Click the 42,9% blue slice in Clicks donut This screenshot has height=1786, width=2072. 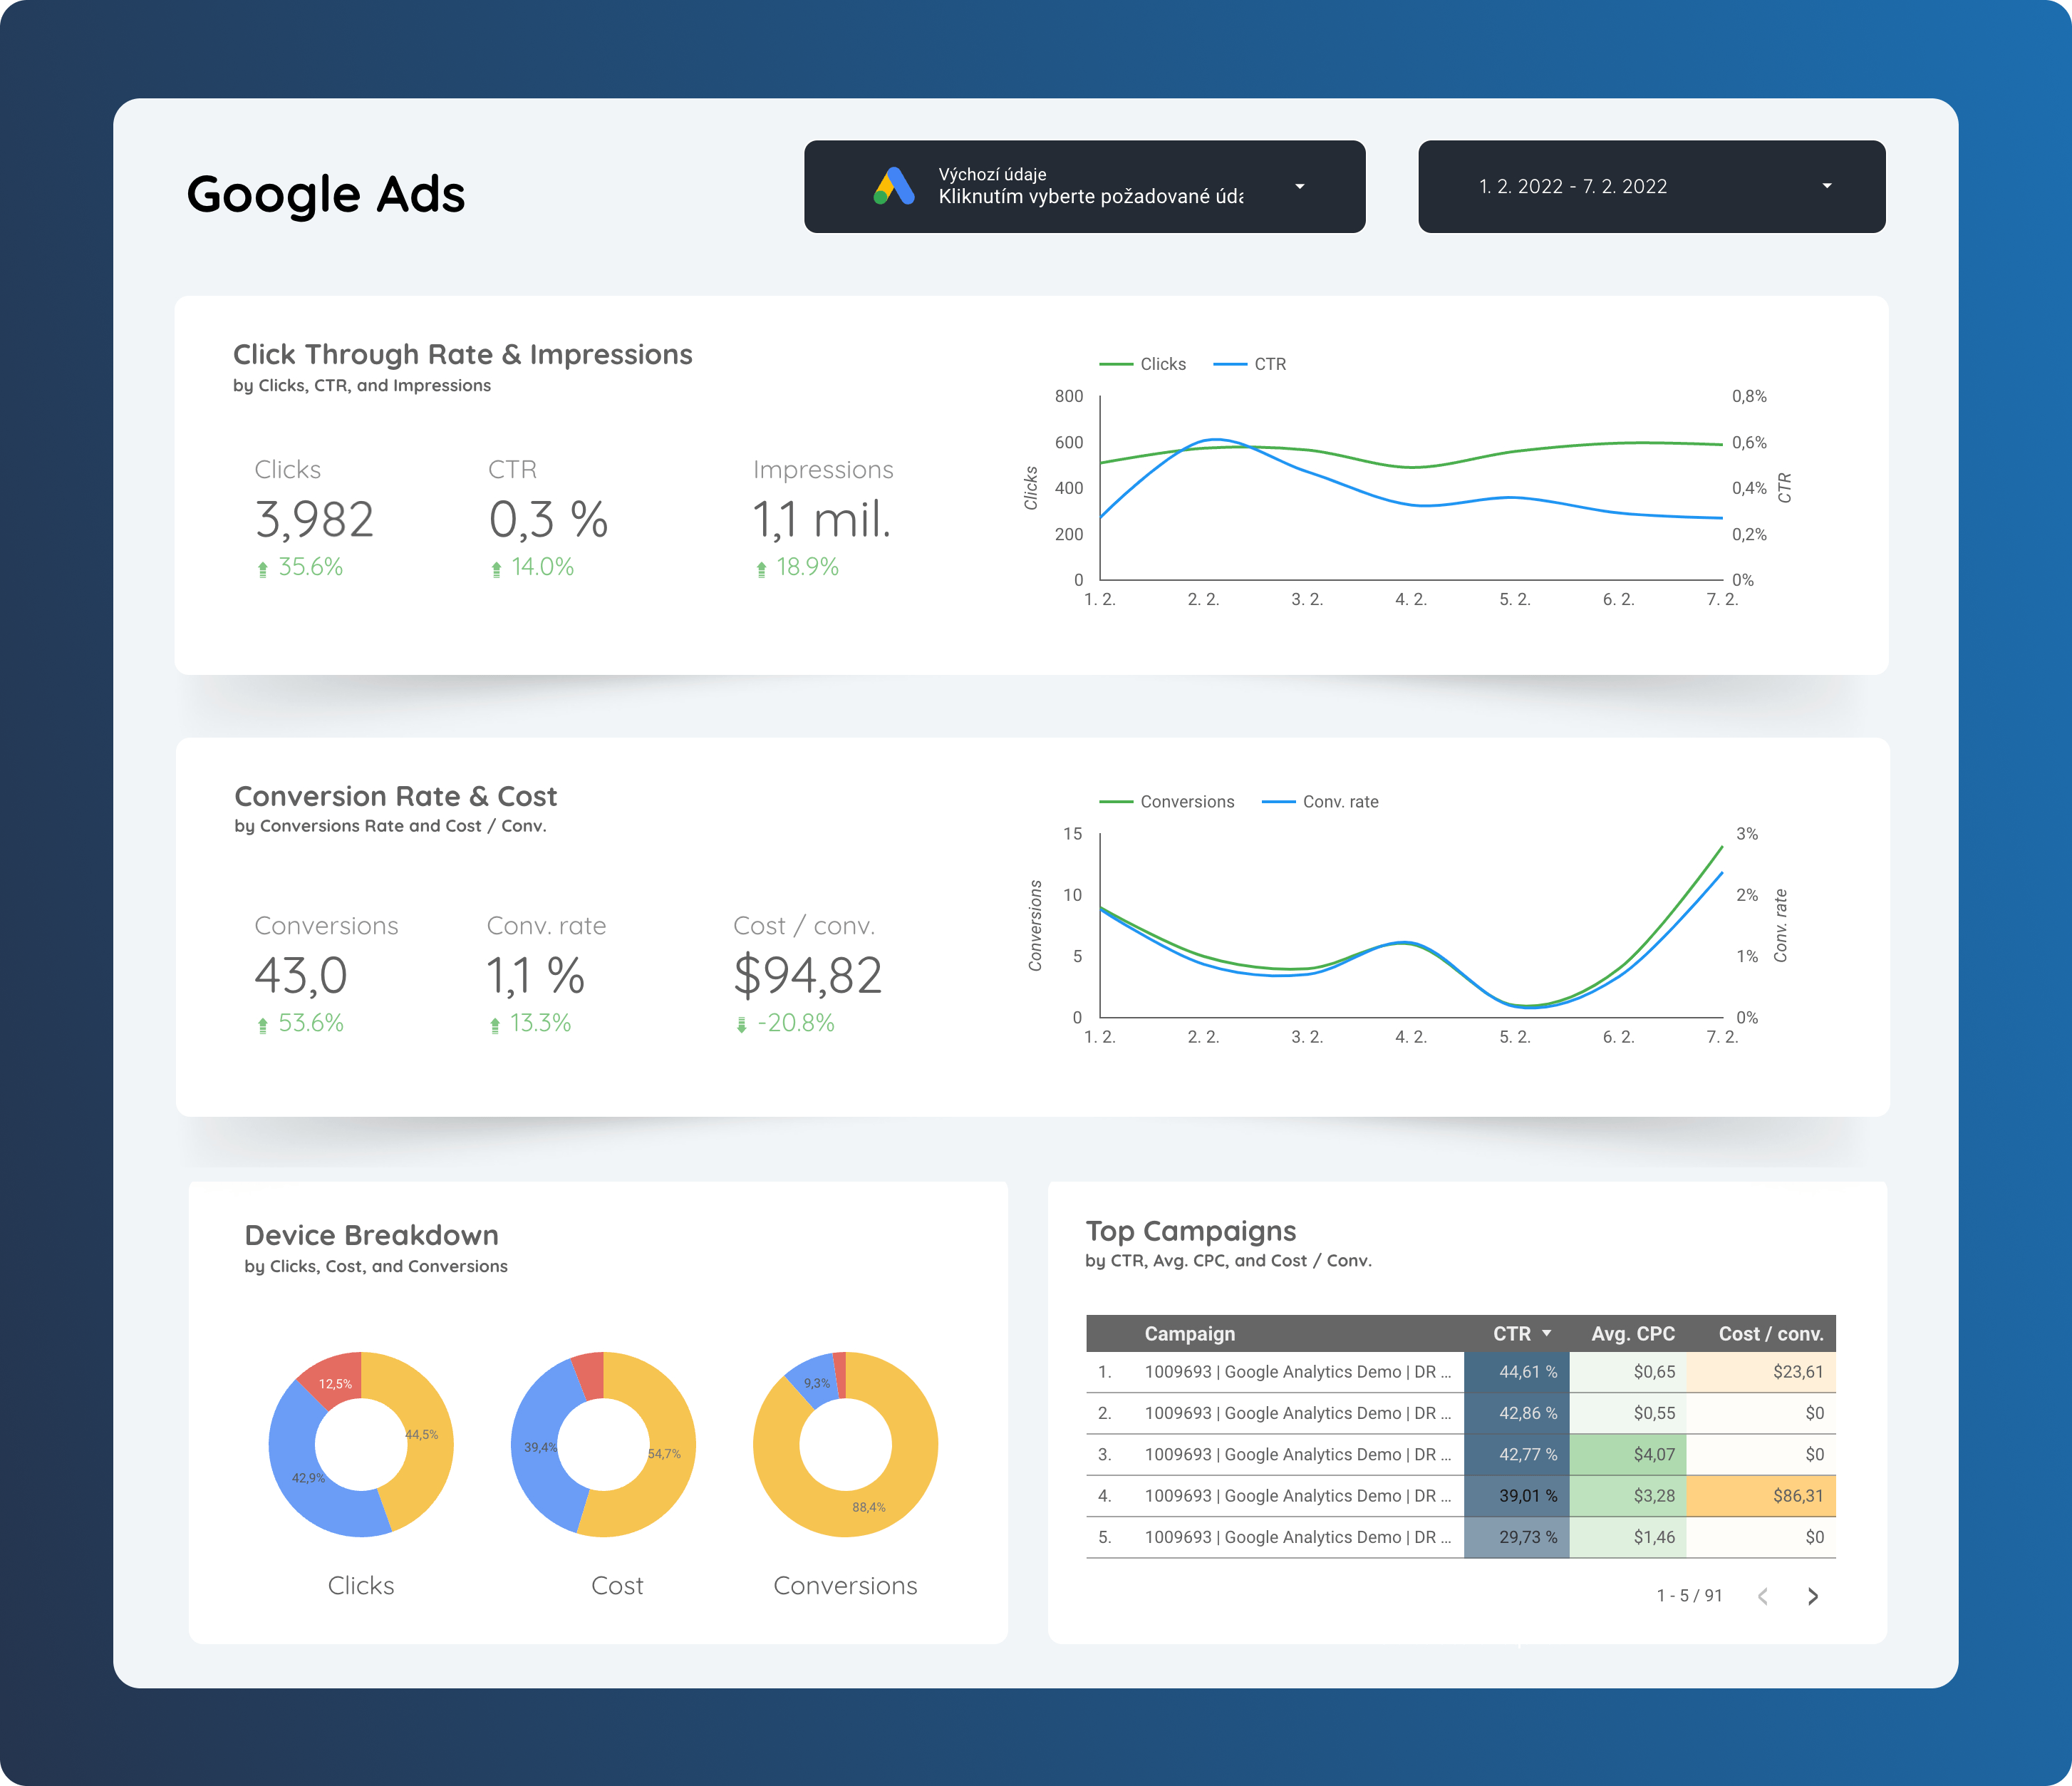(308, 1478)
